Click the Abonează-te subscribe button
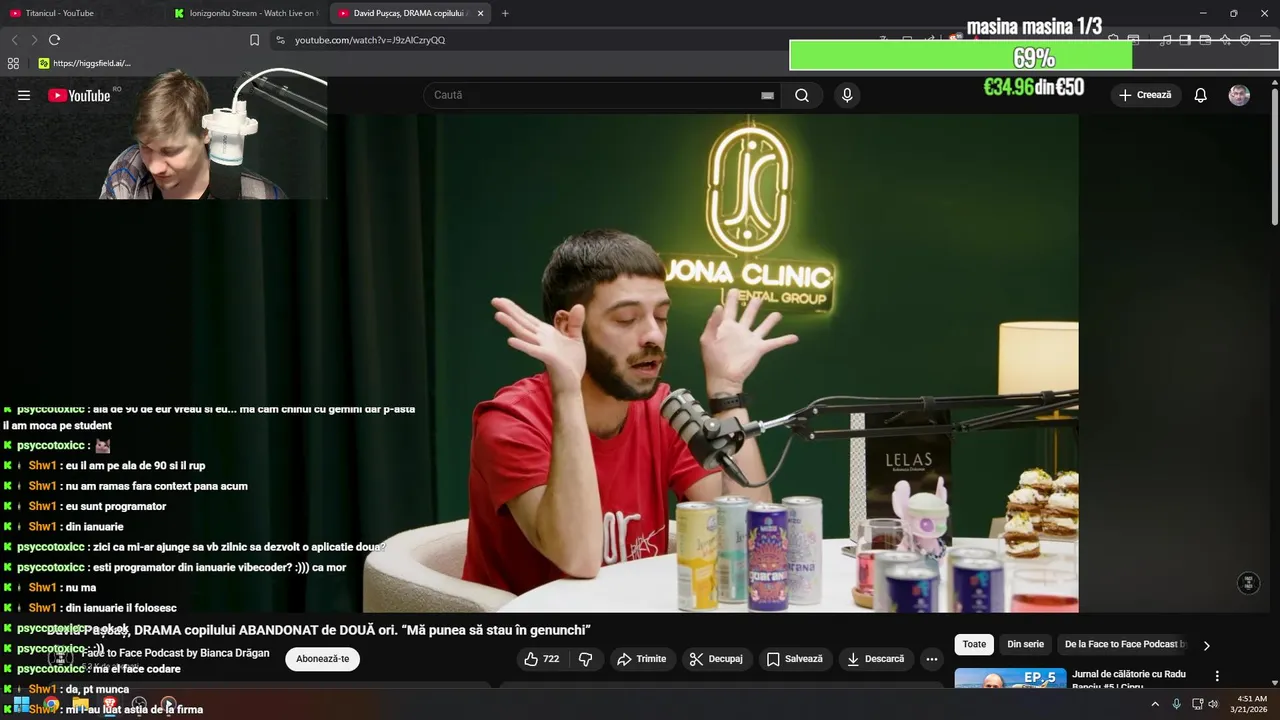Image resolution: width=1280 pixels, height=720 pixels. click(x=322, y=659)
